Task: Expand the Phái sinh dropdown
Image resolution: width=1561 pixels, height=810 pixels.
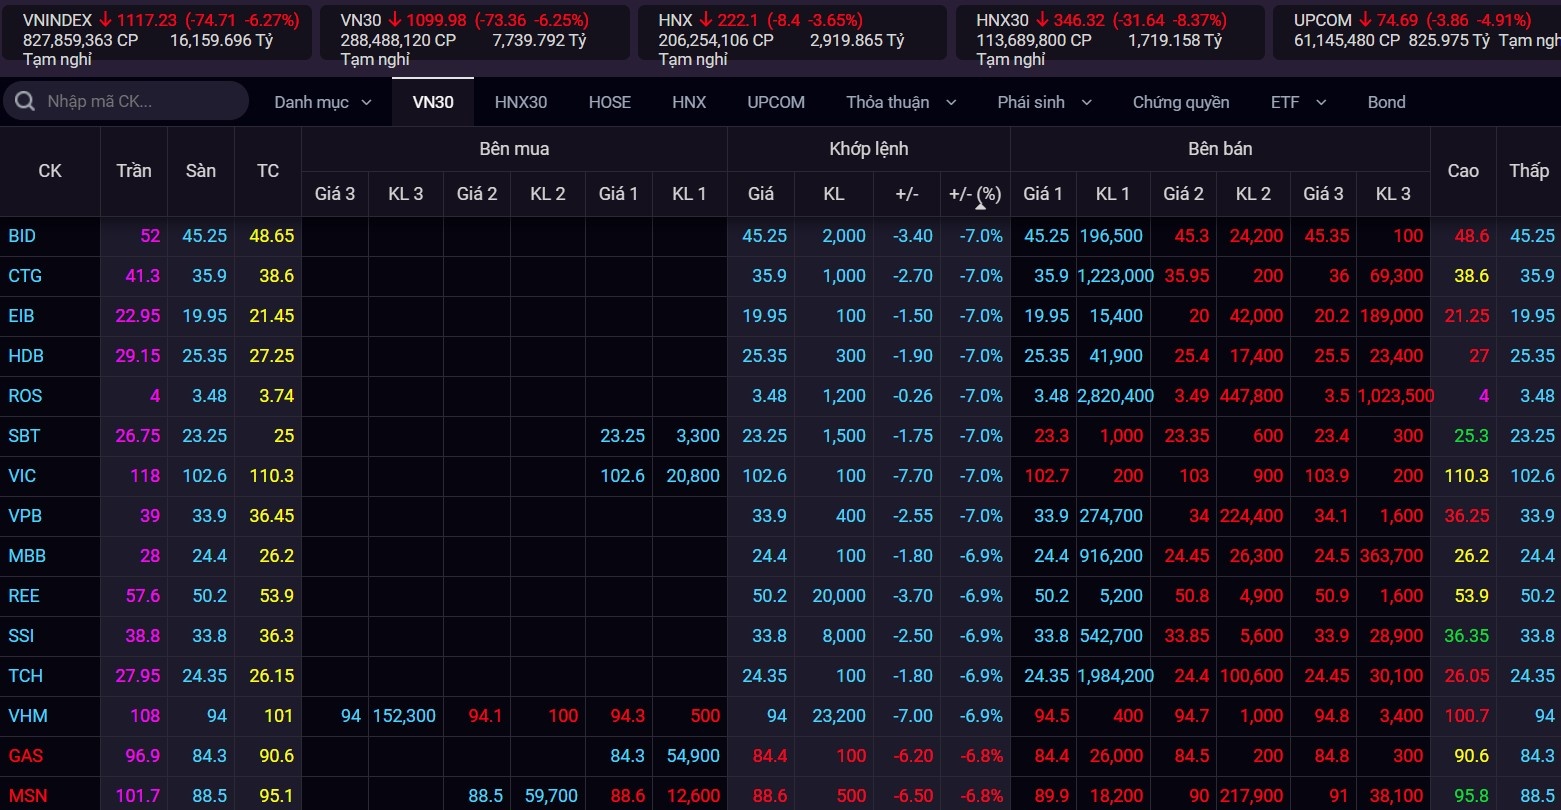Action: [x=1087, y=102]
